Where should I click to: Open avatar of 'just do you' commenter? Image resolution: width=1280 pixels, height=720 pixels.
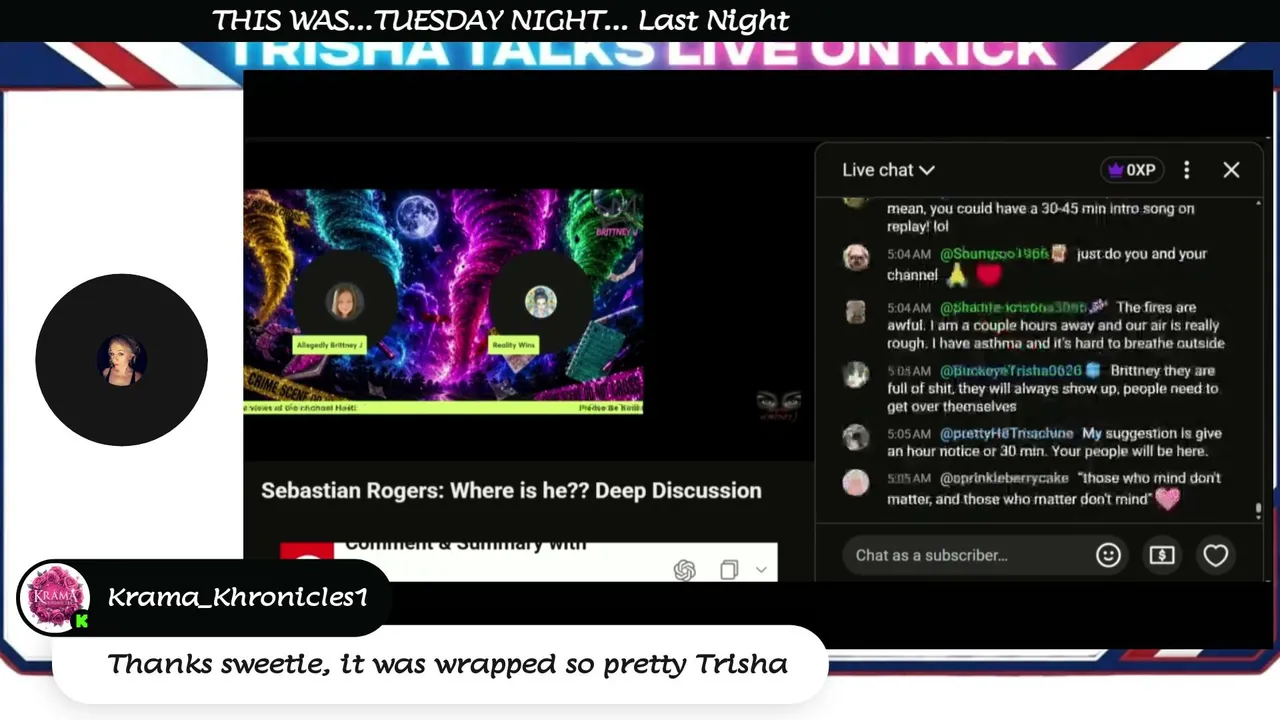tap(855, 257)
